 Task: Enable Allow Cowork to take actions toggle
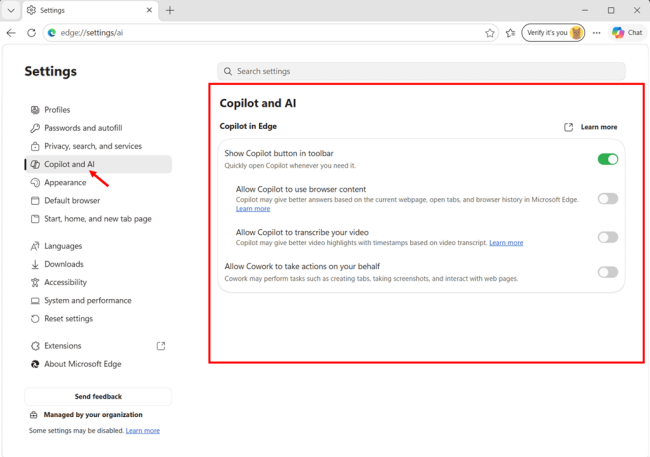coord(608,272)
